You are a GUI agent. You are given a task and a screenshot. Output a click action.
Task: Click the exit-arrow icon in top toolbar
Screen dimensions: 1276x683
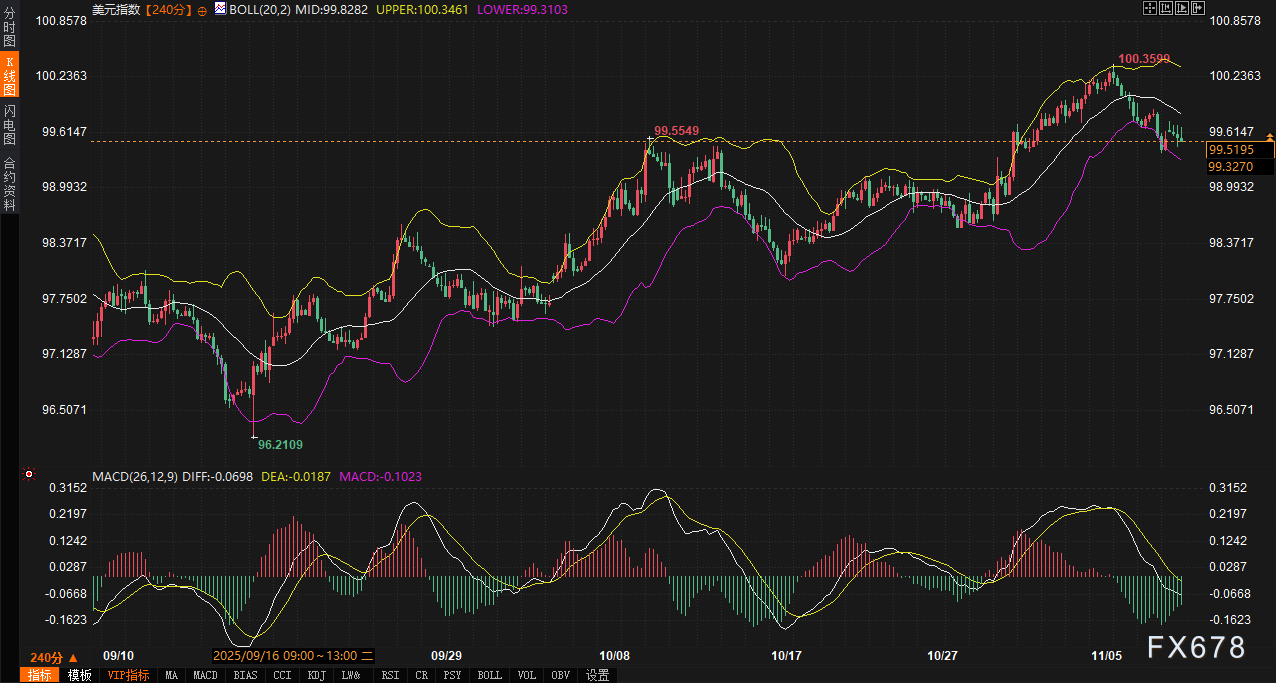pyautogui.click(x=1198, y=8)
